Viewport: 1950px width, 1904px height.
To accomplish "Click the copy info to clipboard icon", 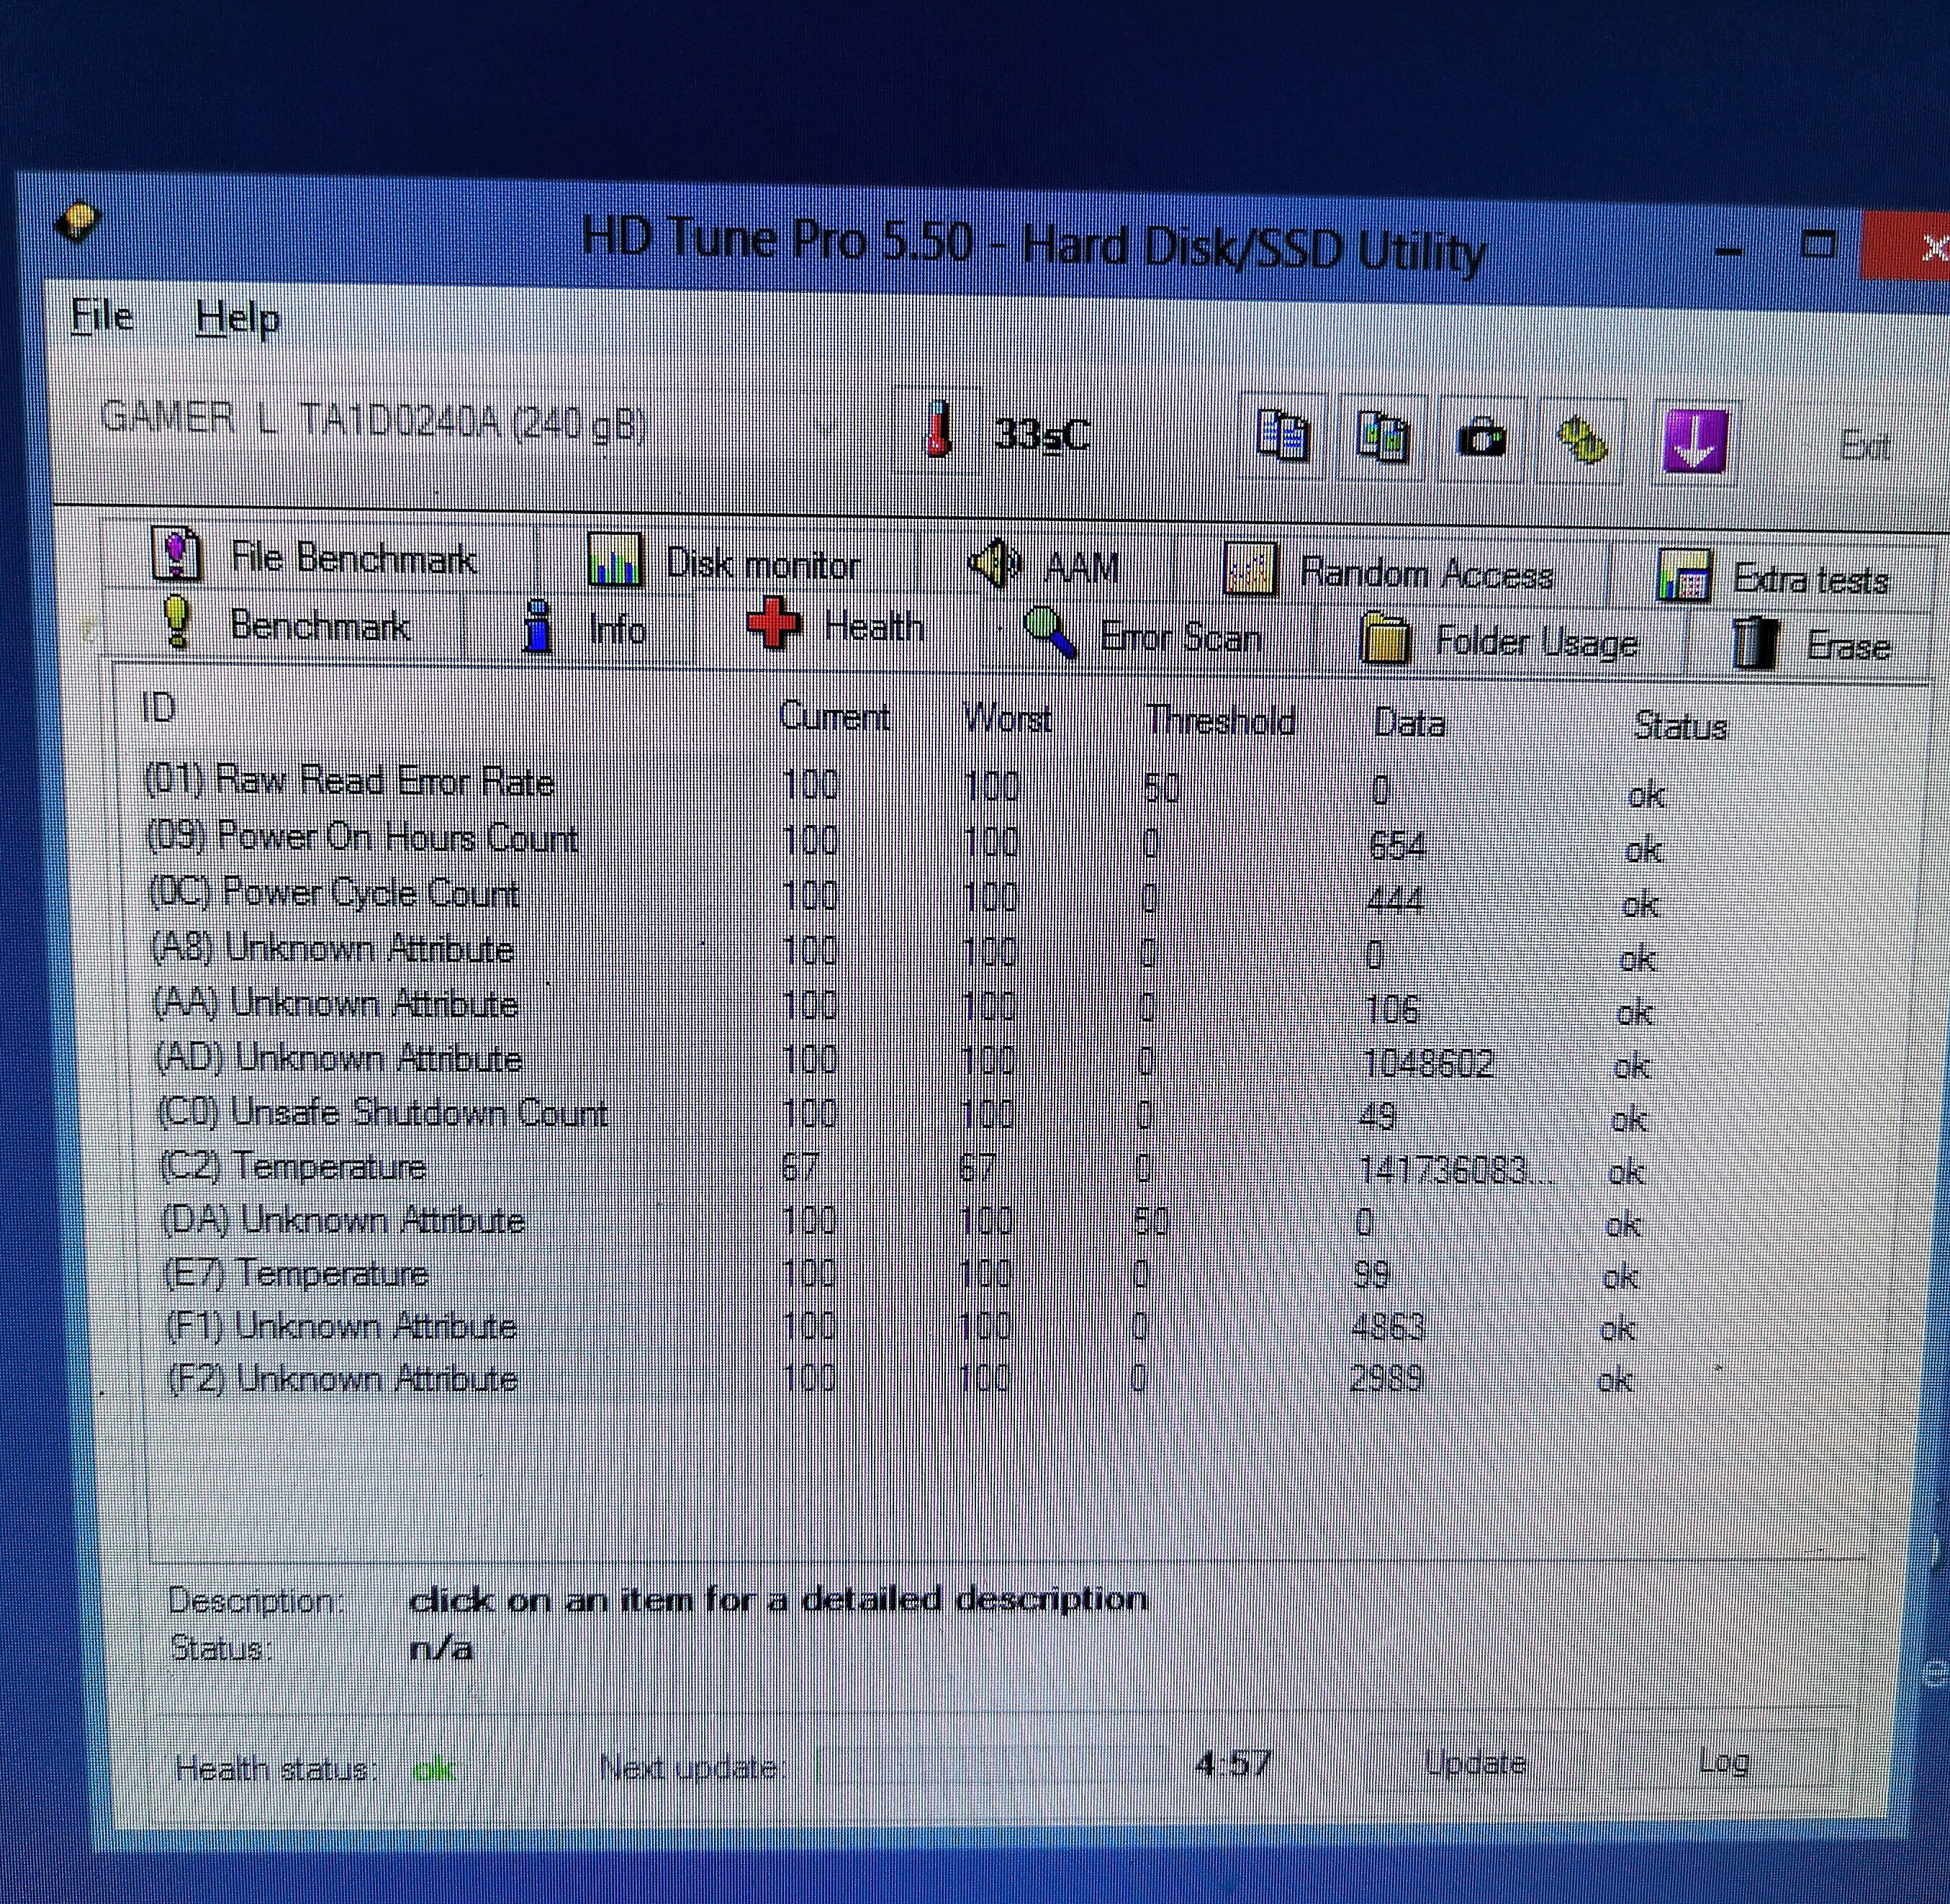I will click(1283, 436).
